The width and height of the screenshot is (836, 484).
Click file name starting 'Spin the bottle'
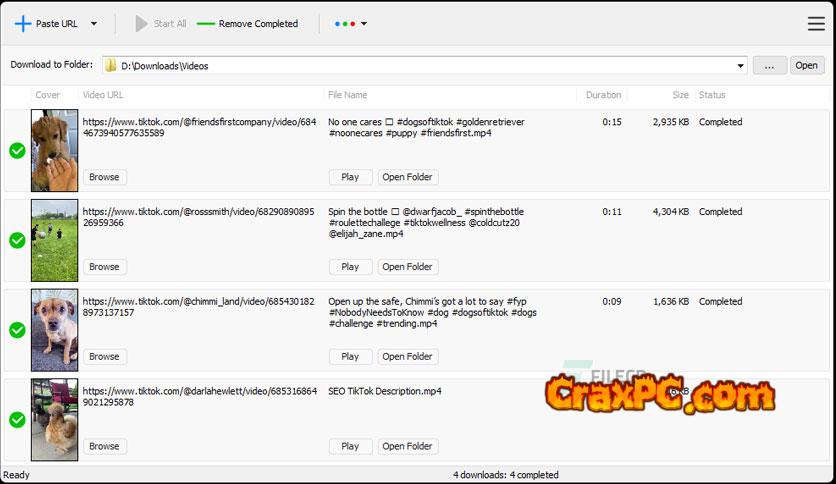pos(427,223)
